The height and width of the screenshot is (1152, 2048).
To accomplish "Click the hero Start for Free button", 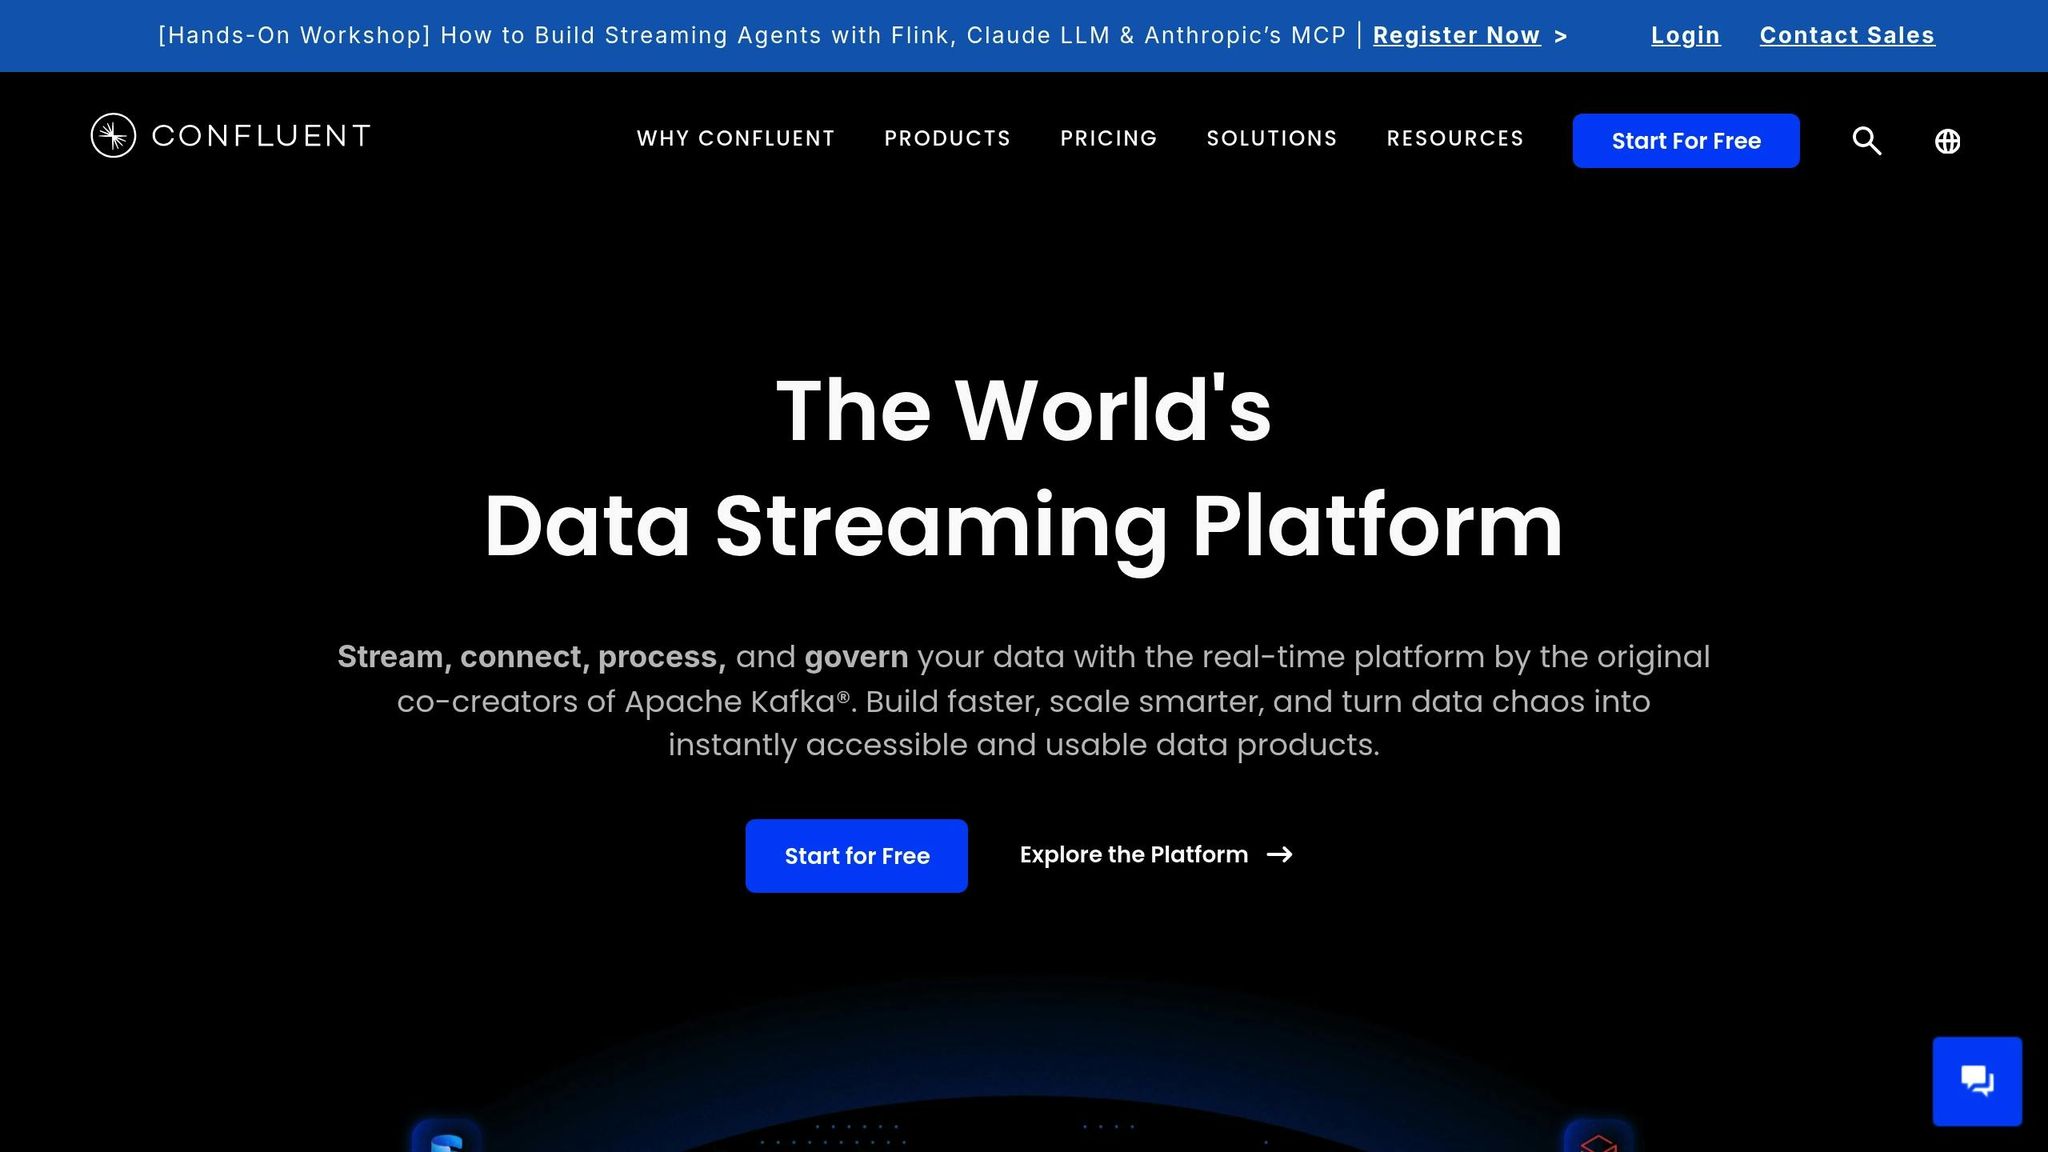I will pyautogui.click(x=856, y=856).
